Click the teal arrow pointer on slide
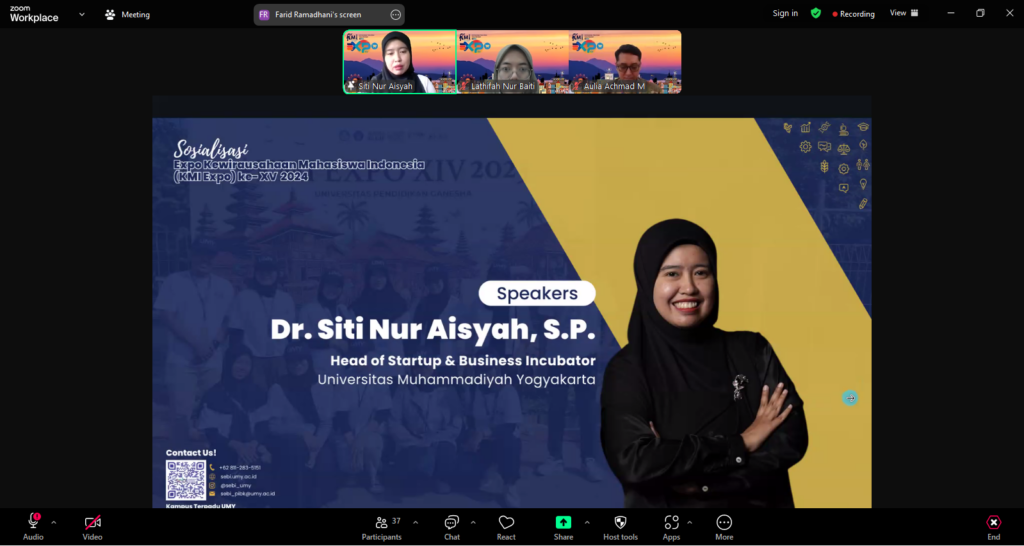The width and height of the screenshot is (1024, 546). point(850,398)
